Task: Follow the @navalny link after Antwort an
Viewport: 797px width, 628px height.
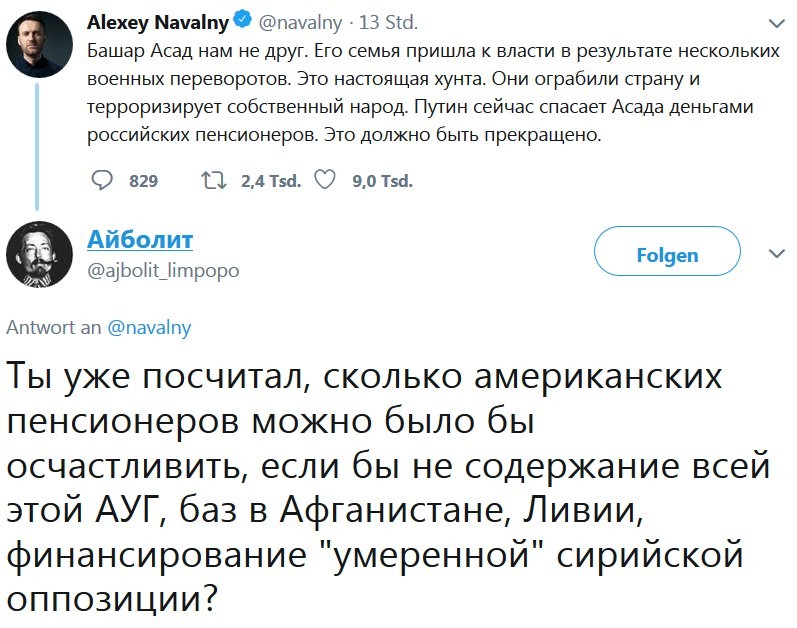Action: tap(148, 327)
